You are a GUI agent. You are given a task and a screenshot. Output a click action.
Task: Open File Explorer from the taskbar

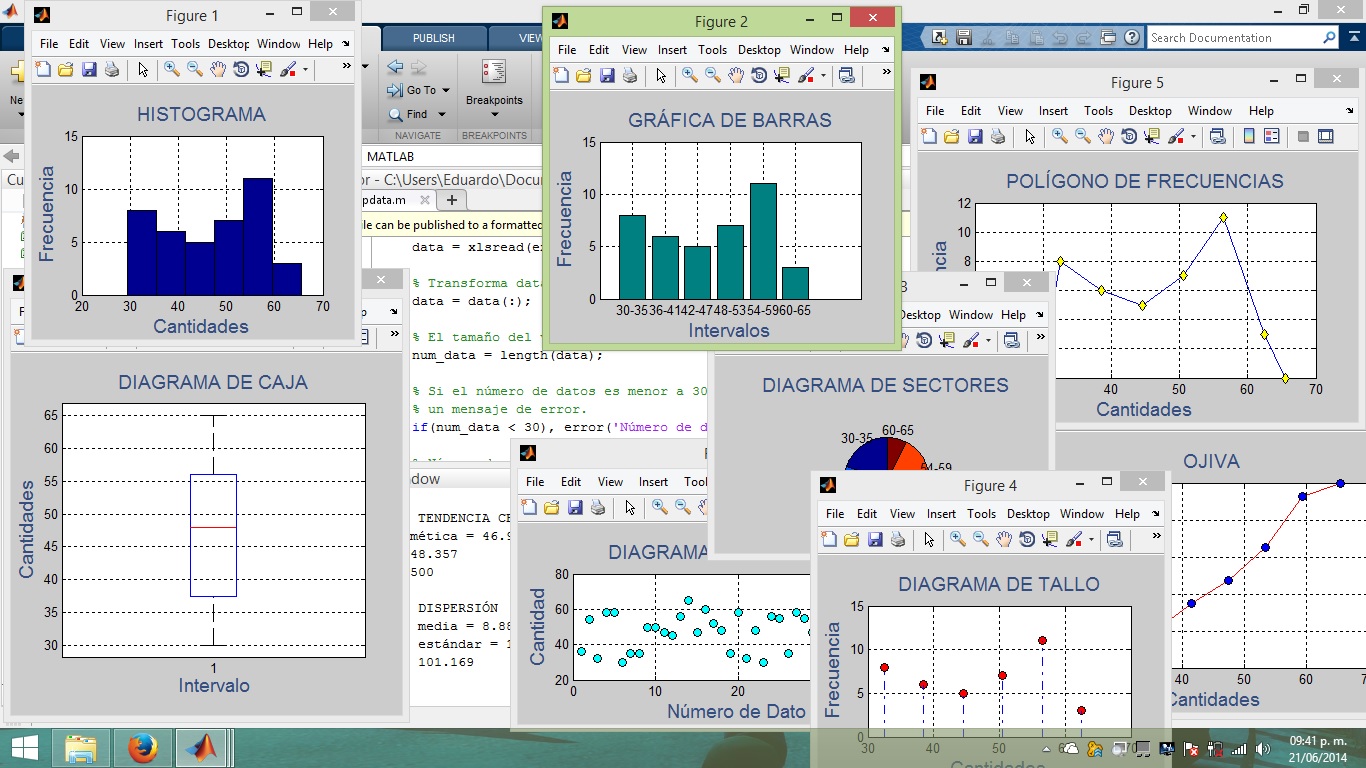(81, 748)
